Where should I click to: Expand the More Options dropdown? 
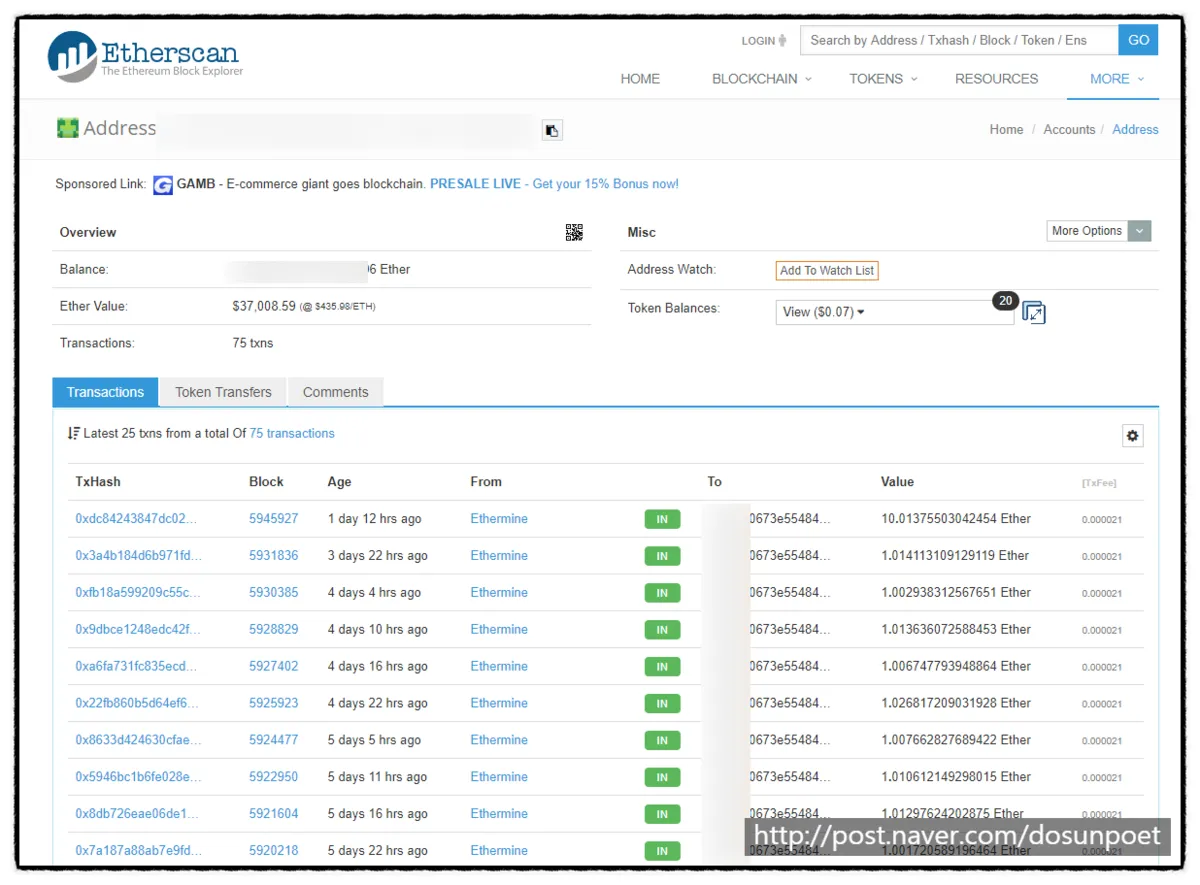1099,231
